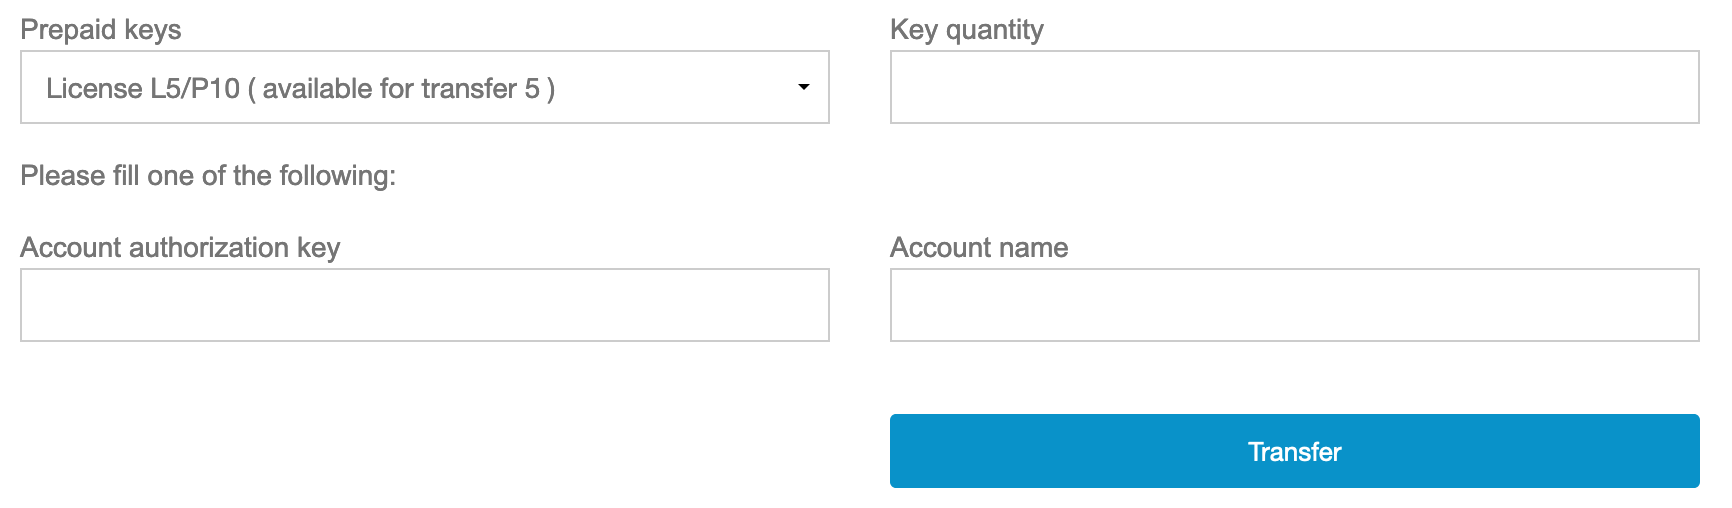Activate the input below Account name
This screenshot has height=508, width=1732.
click(1294, 305)
